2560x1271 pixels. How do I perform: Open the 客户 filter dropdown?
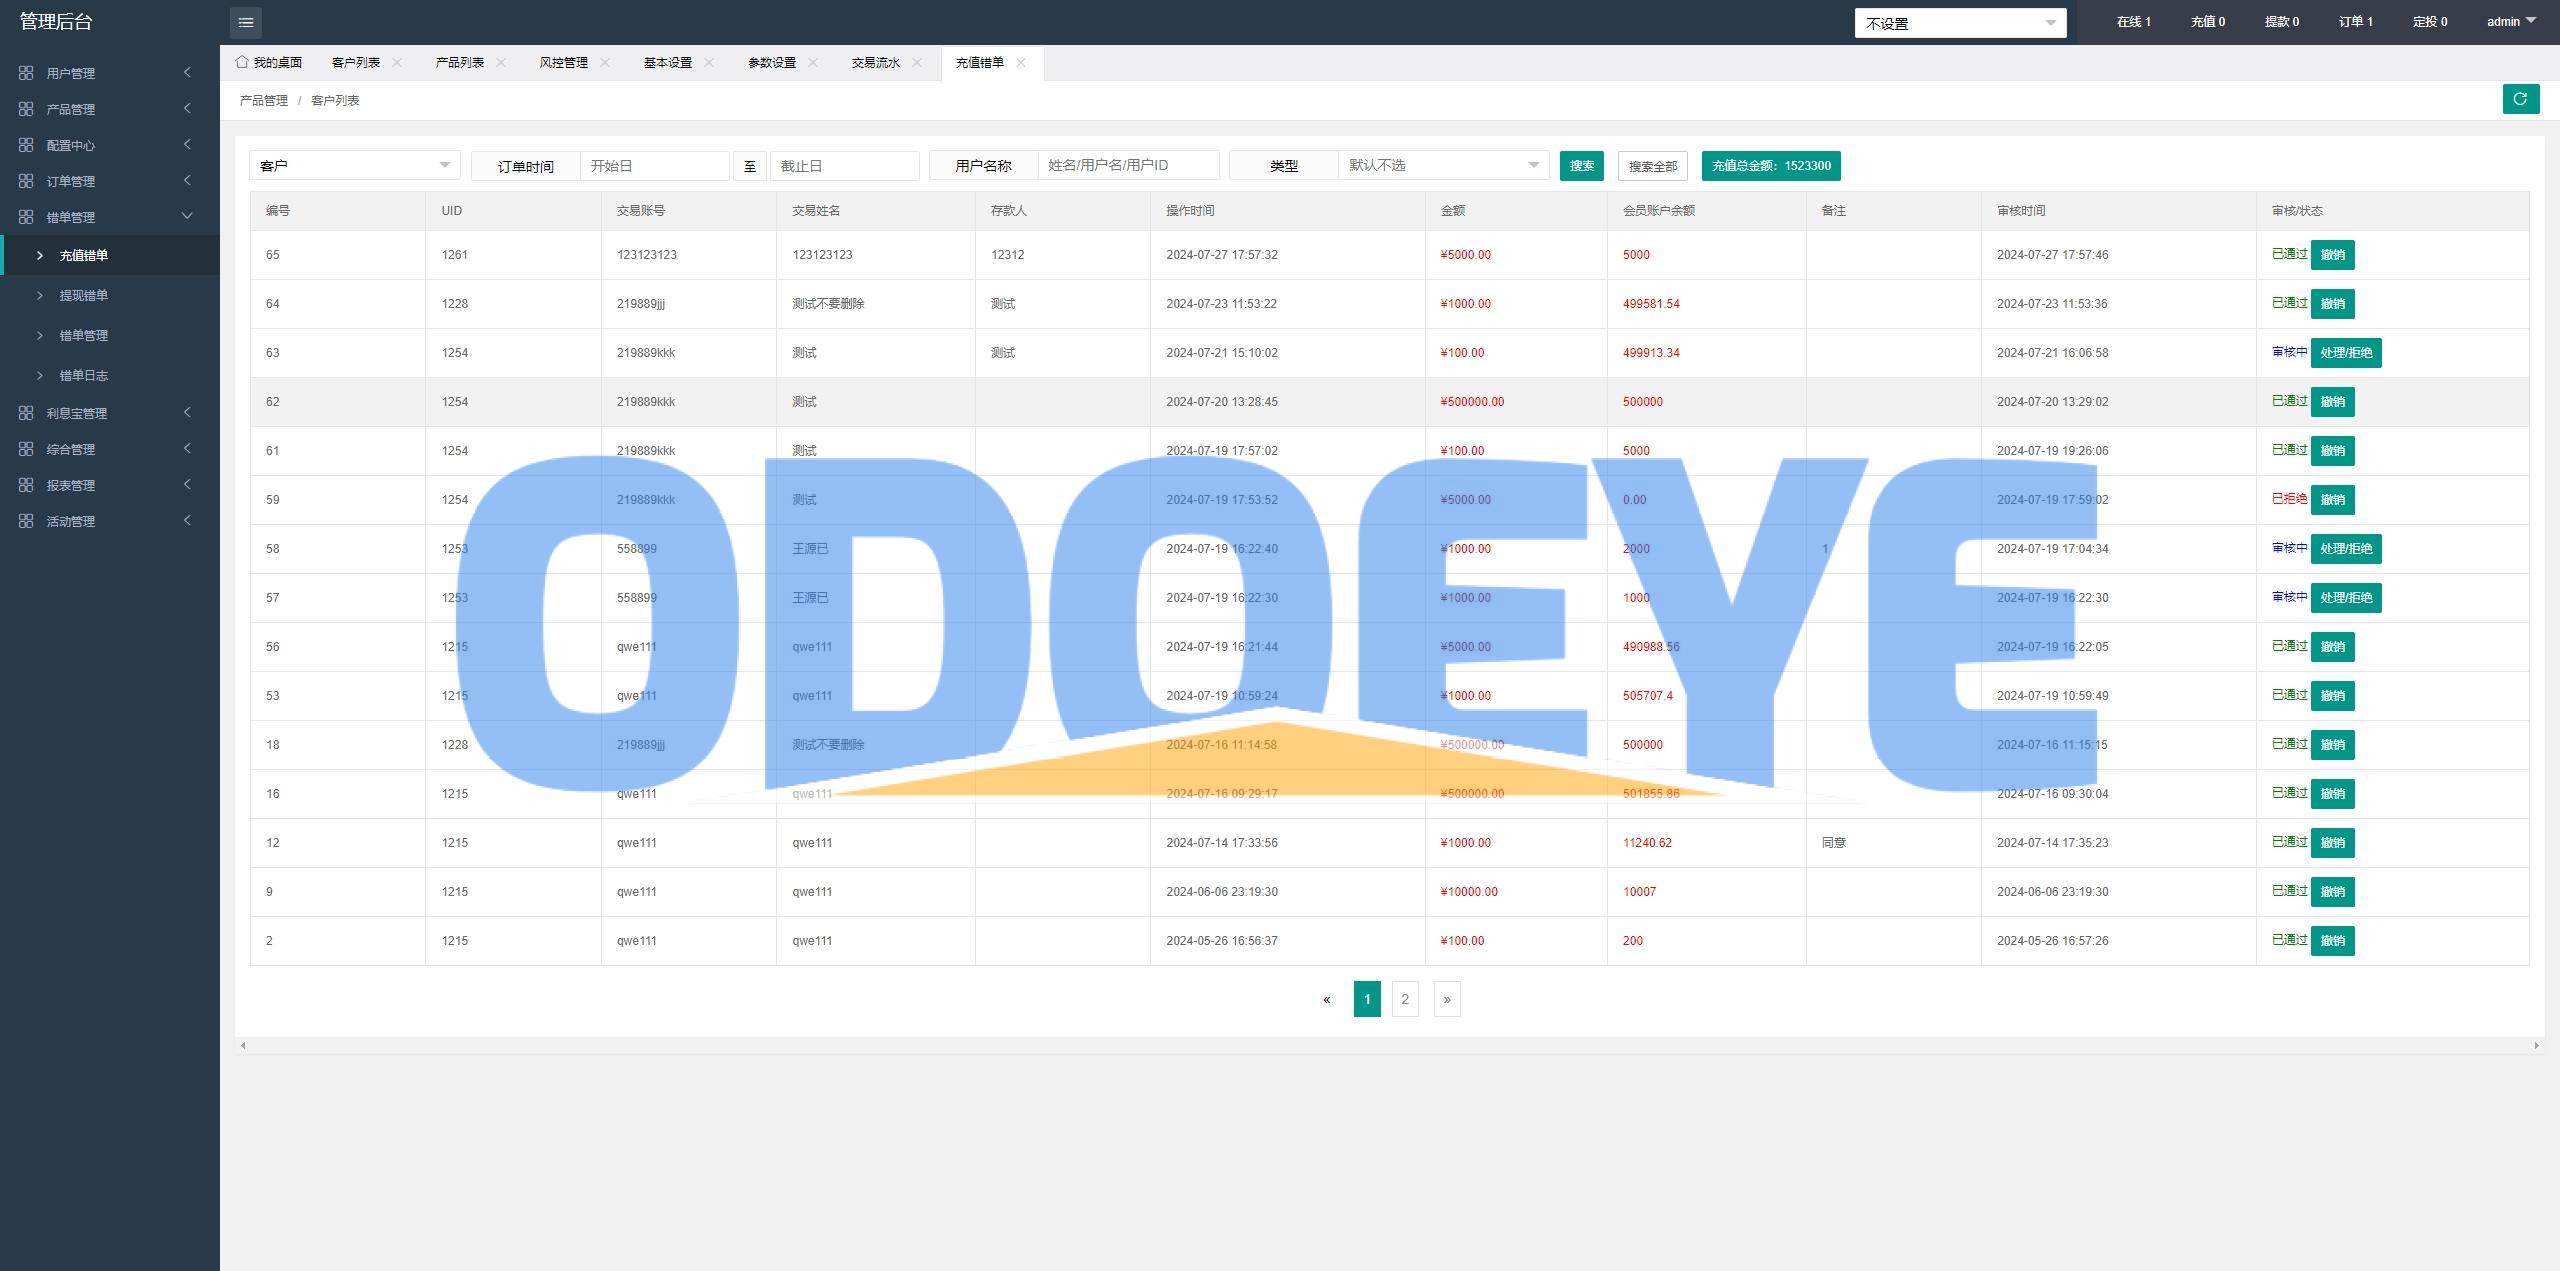[x=354, y=165]
